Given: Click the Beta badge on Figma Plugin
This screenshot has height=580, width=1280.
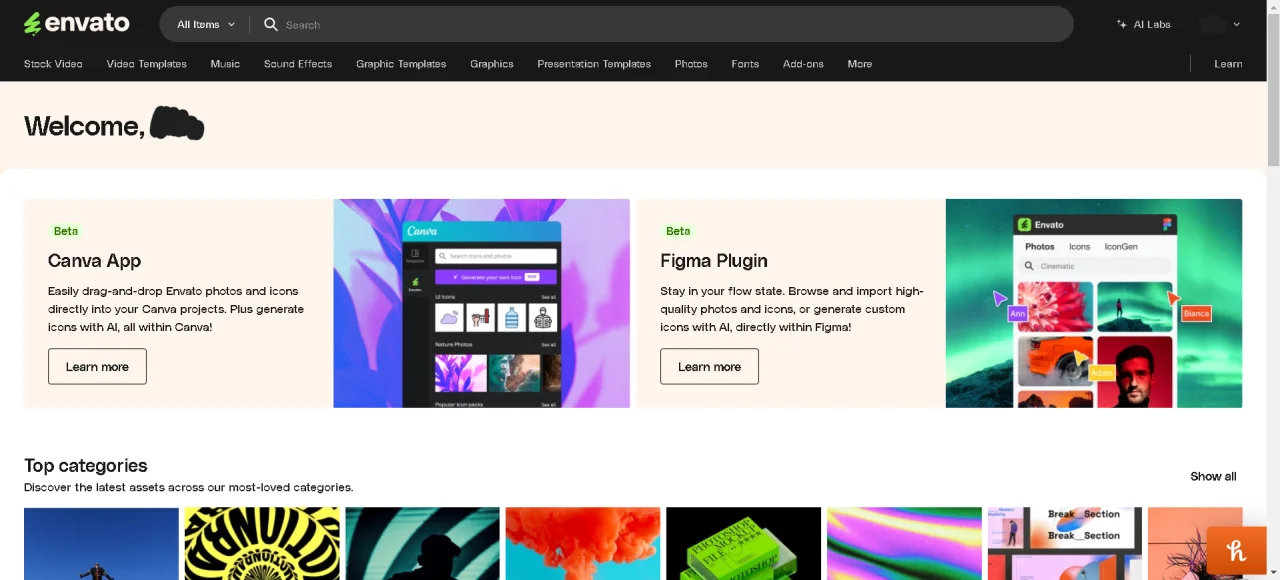Looking at the screenshot, I should [678, 231].
